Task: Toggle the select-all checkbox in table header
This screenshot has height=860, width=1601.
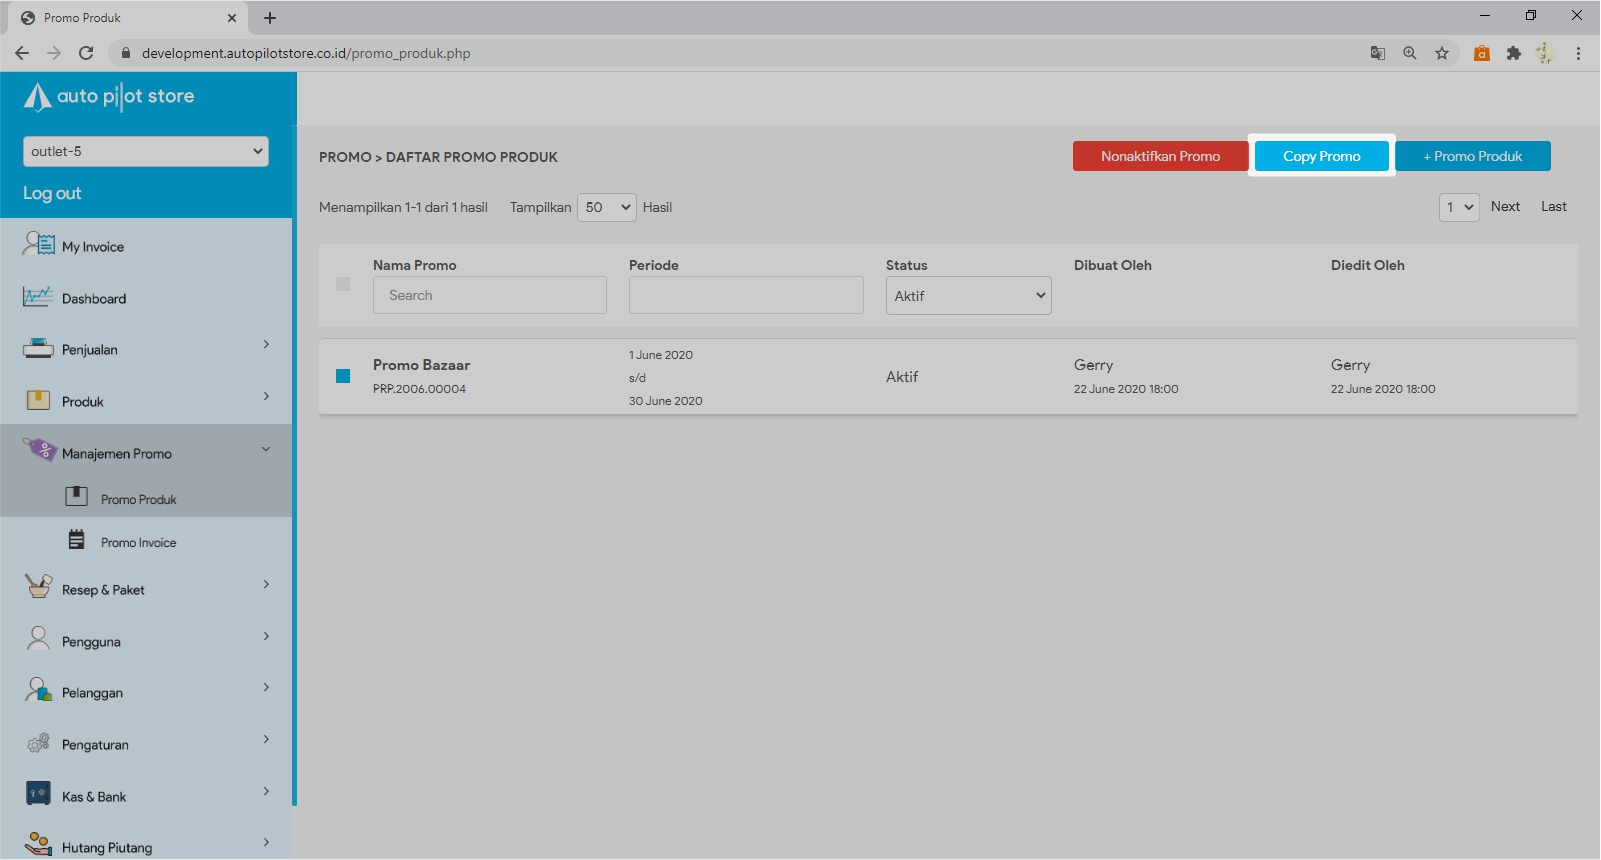Action: tap(343, 284)
